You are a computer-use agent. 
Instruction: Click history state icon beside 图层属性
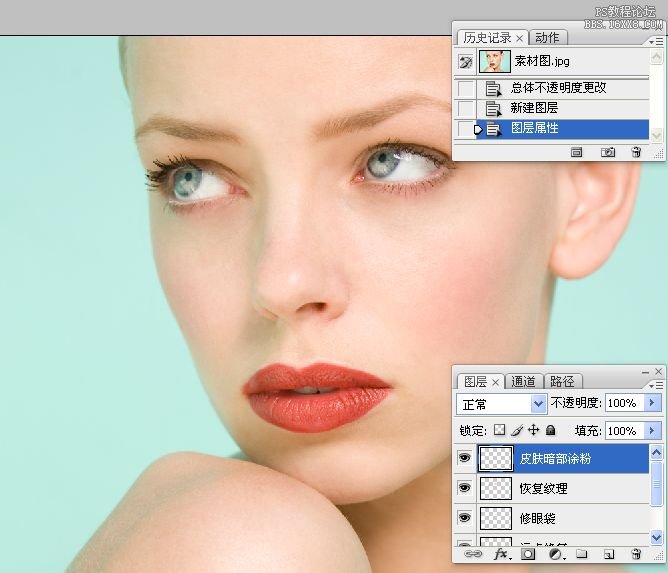click(493, 129)
